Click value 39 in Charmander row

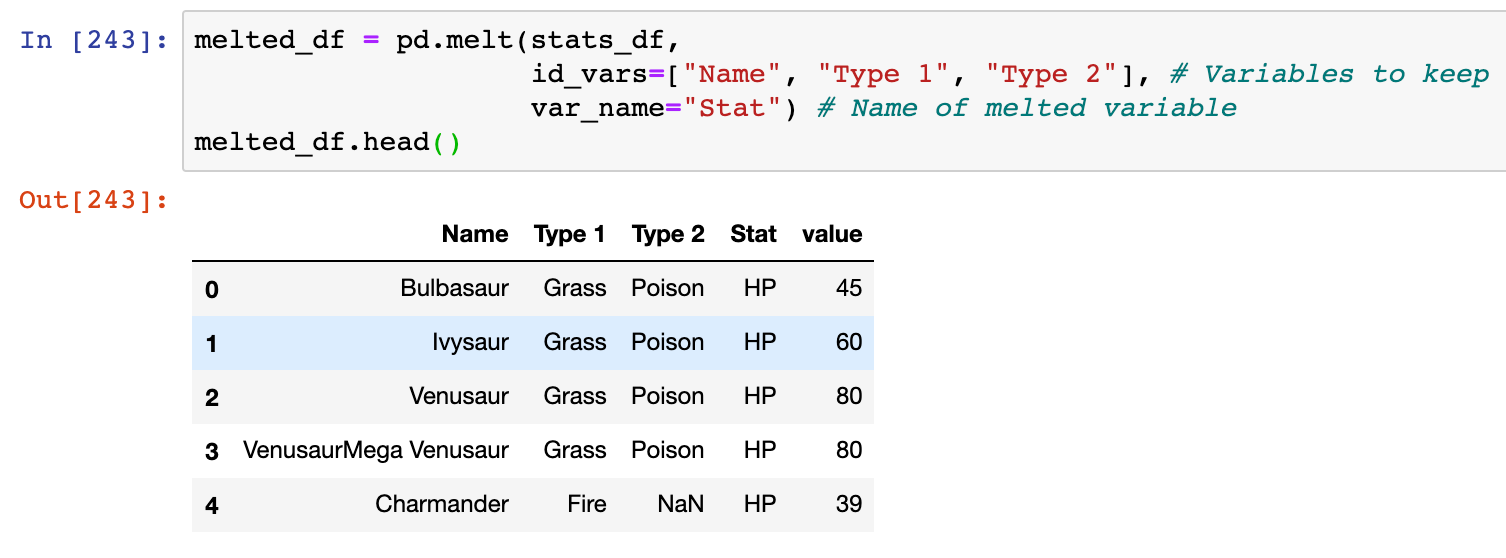point(849,504)
